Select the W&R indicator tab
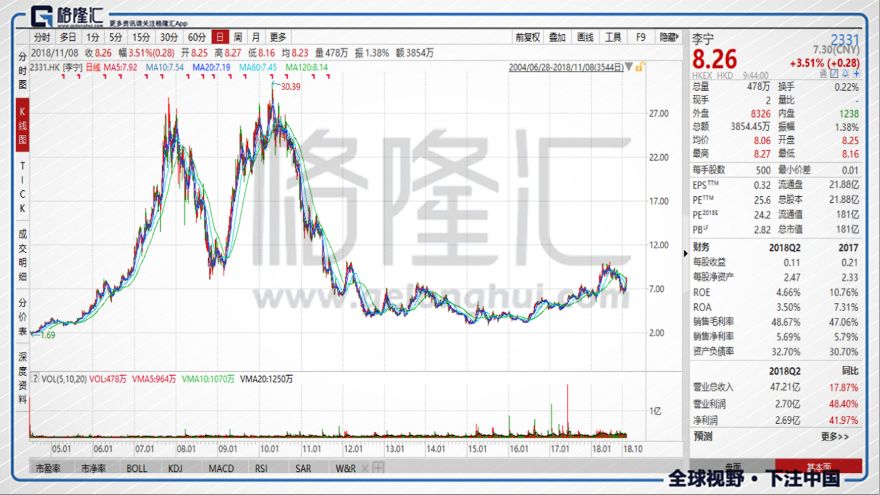The width and height of the screenshot is (880, 495). [x=345, y=468]
